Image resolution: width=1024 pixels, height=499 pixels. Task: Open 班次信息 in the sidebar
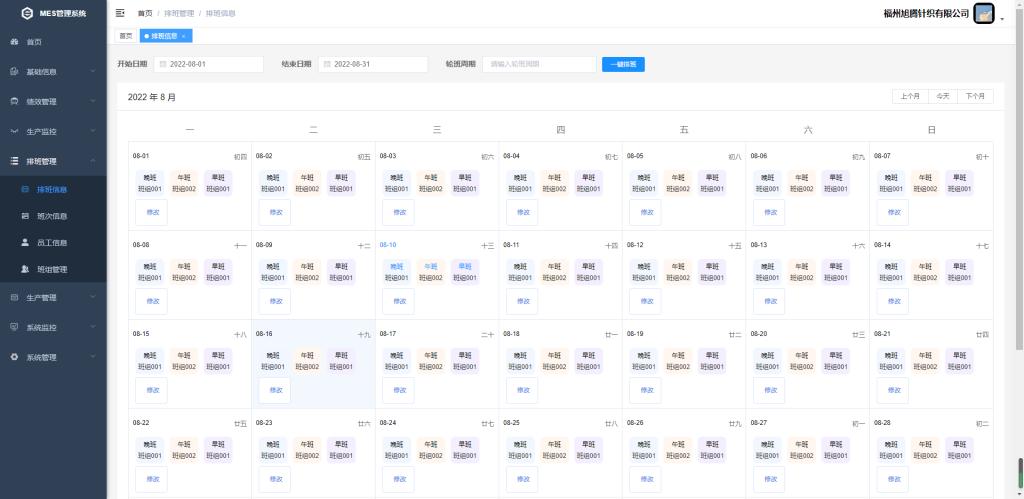pos(51,215)
